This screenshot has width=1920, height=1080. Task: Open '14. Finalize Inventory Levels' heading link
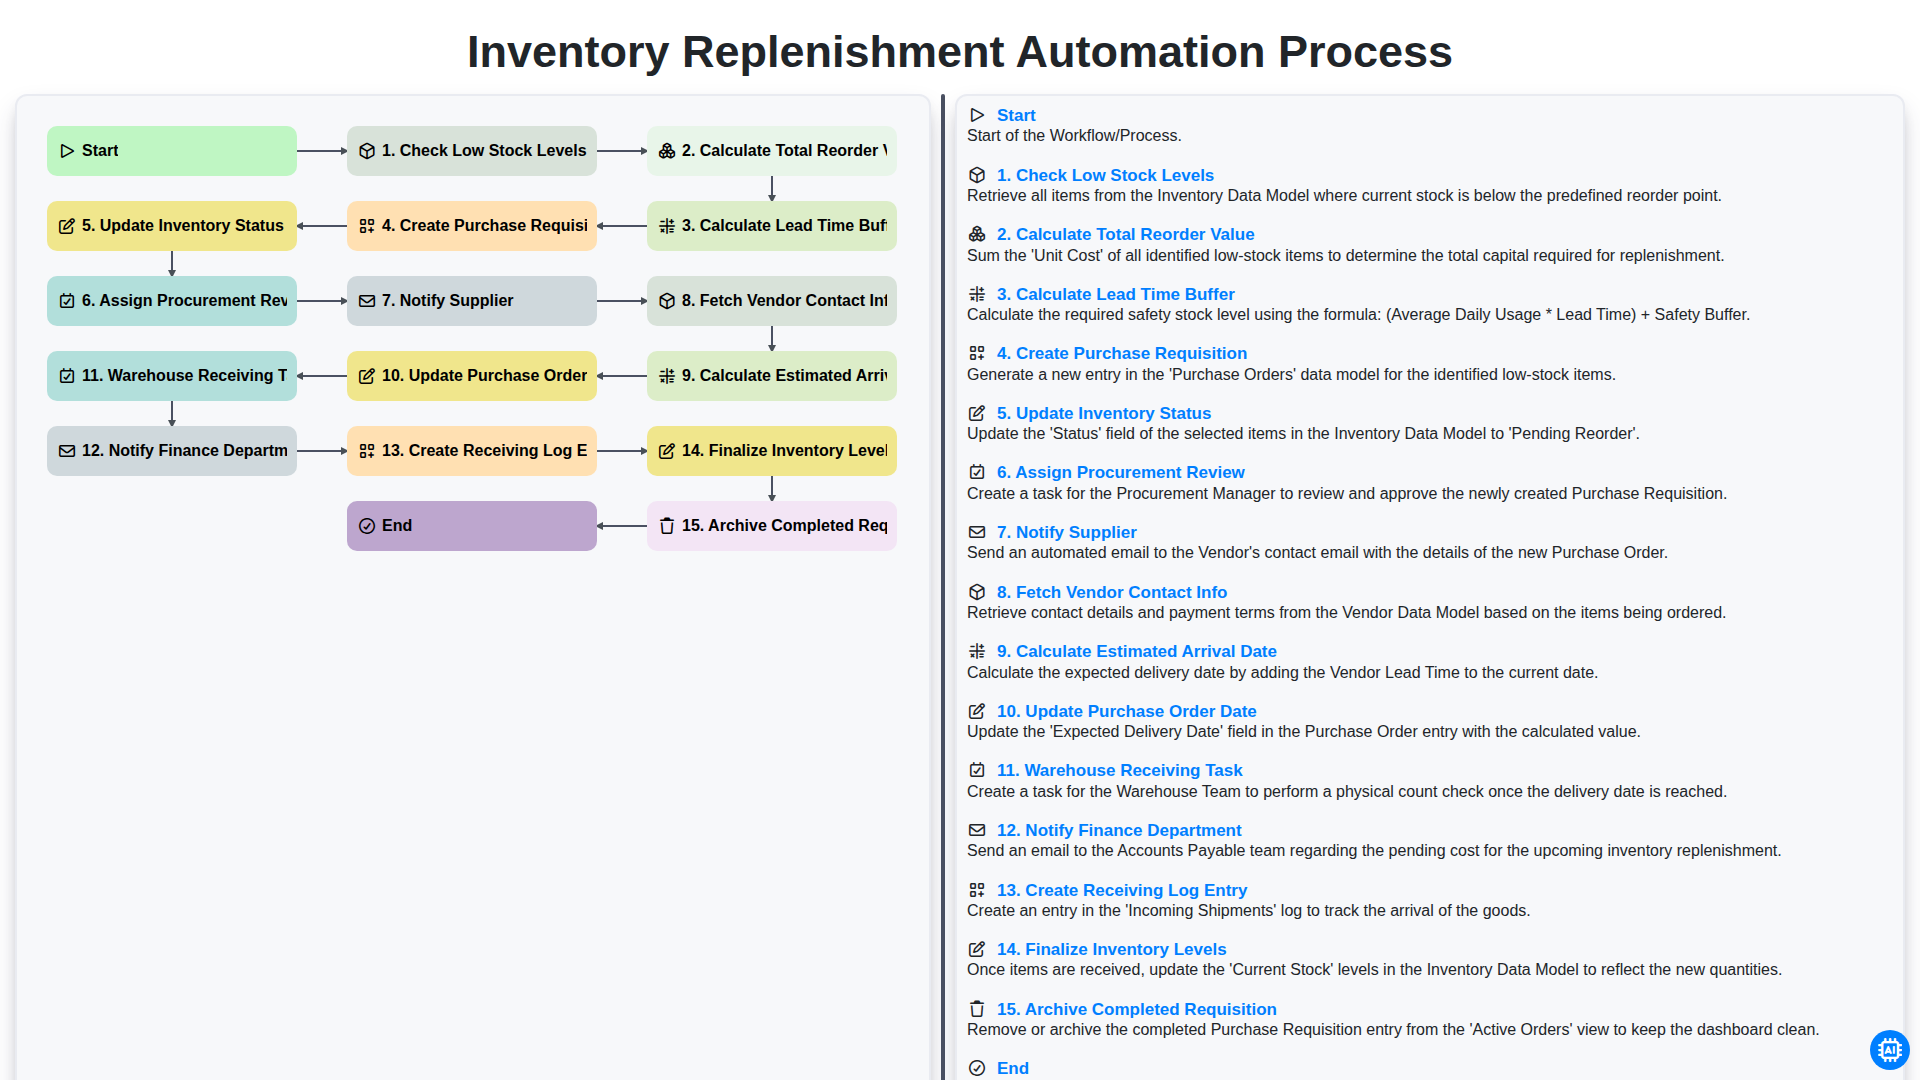coord(1111,949)
